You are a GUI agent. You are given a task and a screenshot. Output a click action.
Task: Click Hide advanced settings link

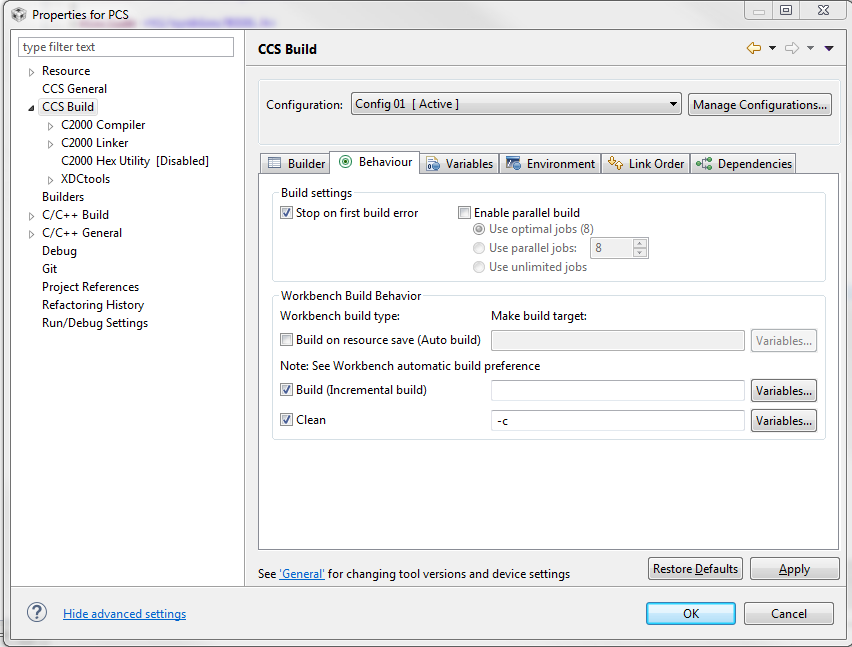coord(124,614)
